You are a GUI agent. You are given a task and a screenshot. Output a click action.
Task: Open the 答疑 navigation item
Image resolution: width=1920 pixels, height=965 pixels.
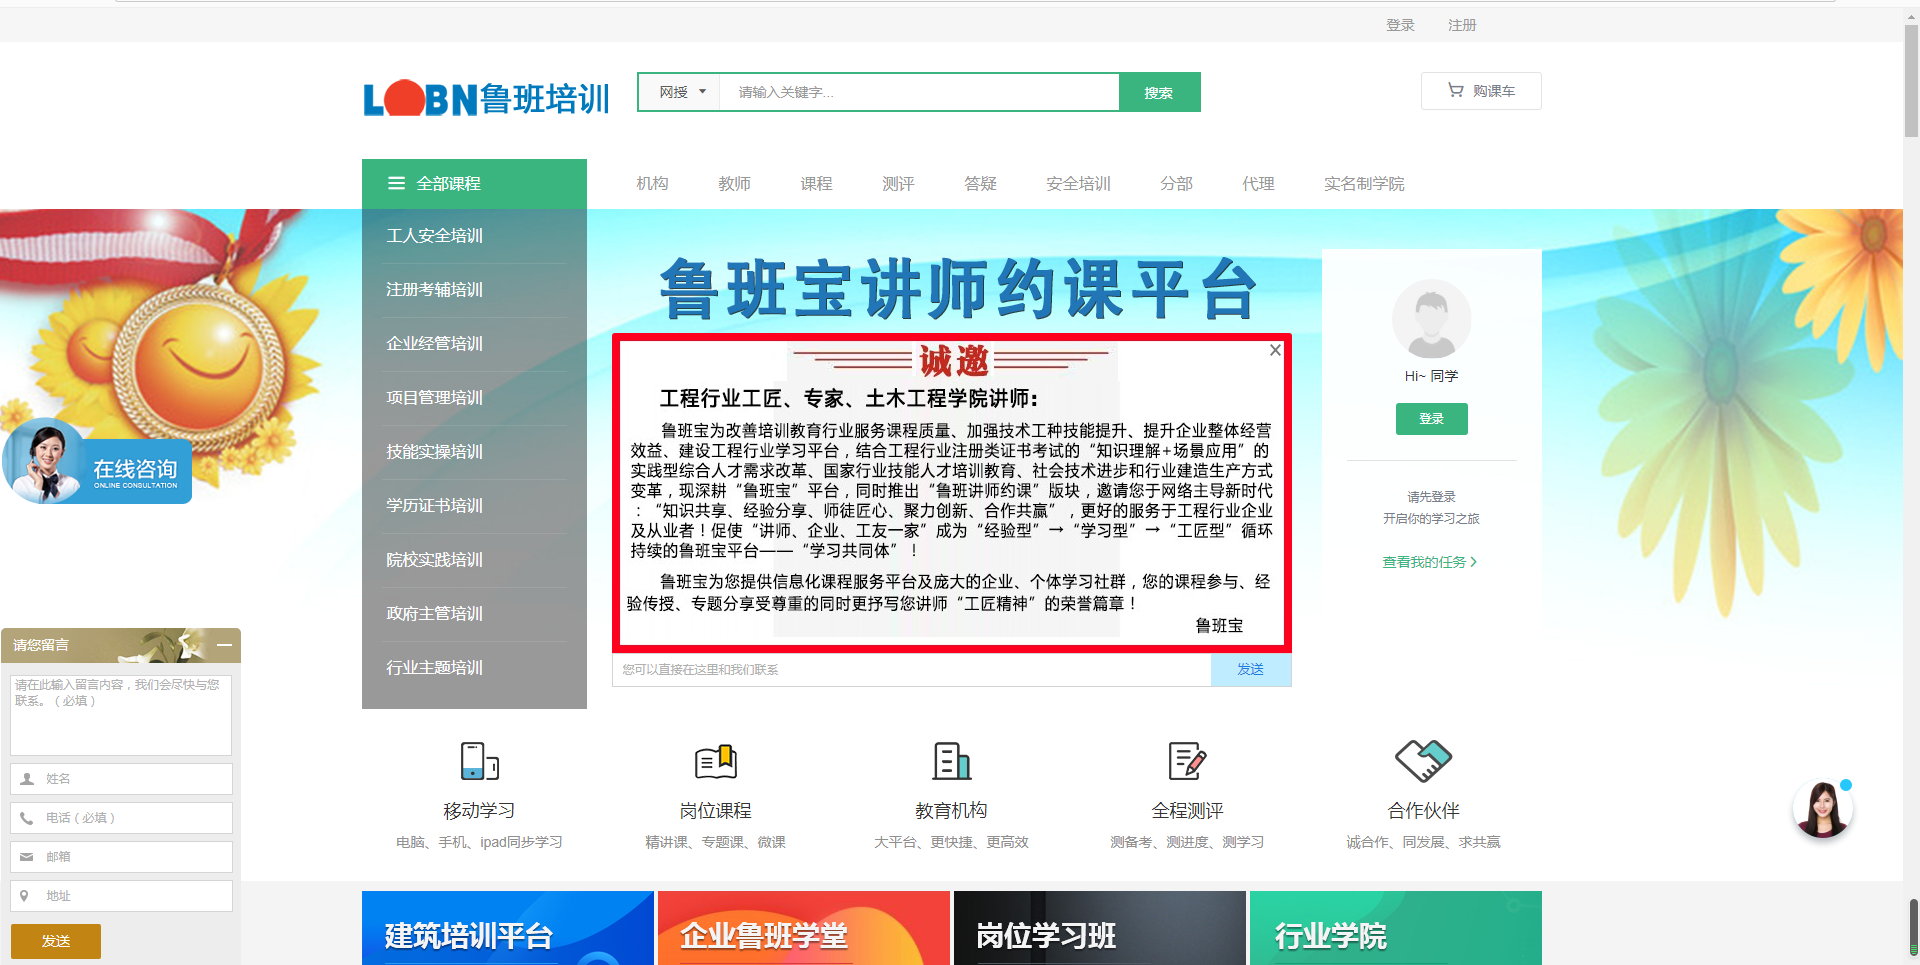(980, 183)
